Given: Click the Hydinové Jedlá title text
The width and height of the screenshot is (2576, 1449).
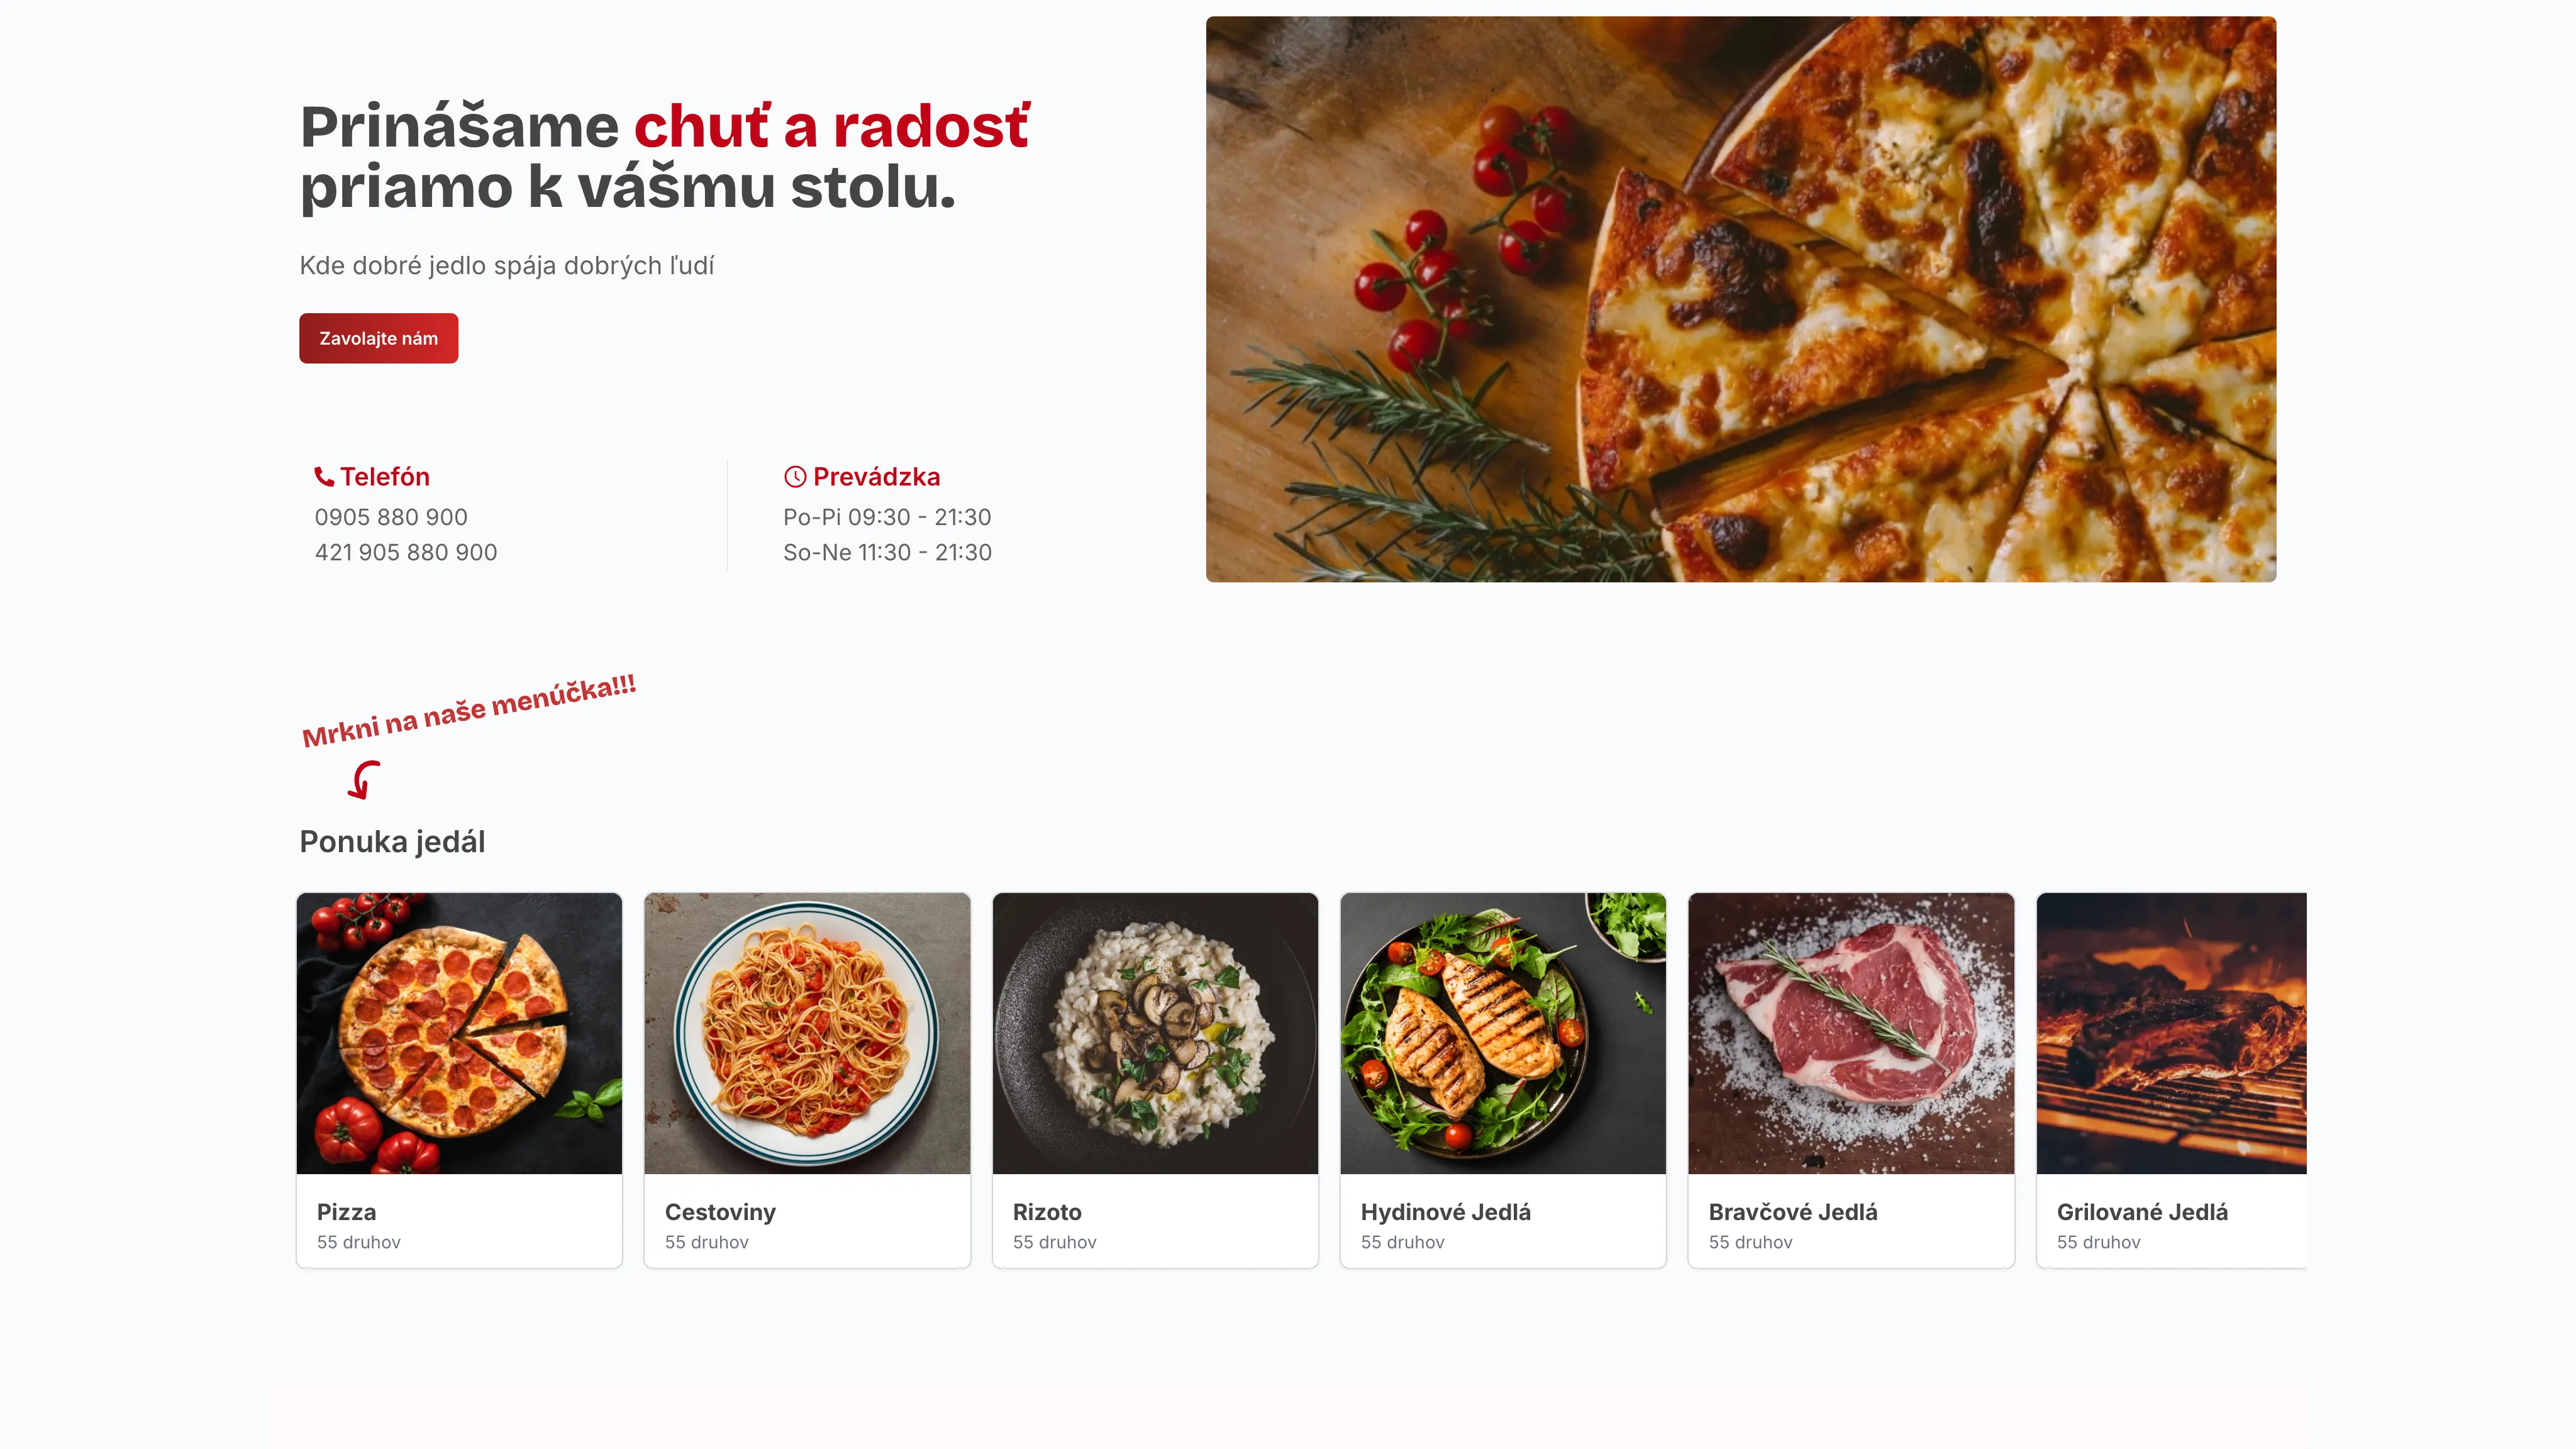Looking at the screenshot, I should pos(1446,1212).
